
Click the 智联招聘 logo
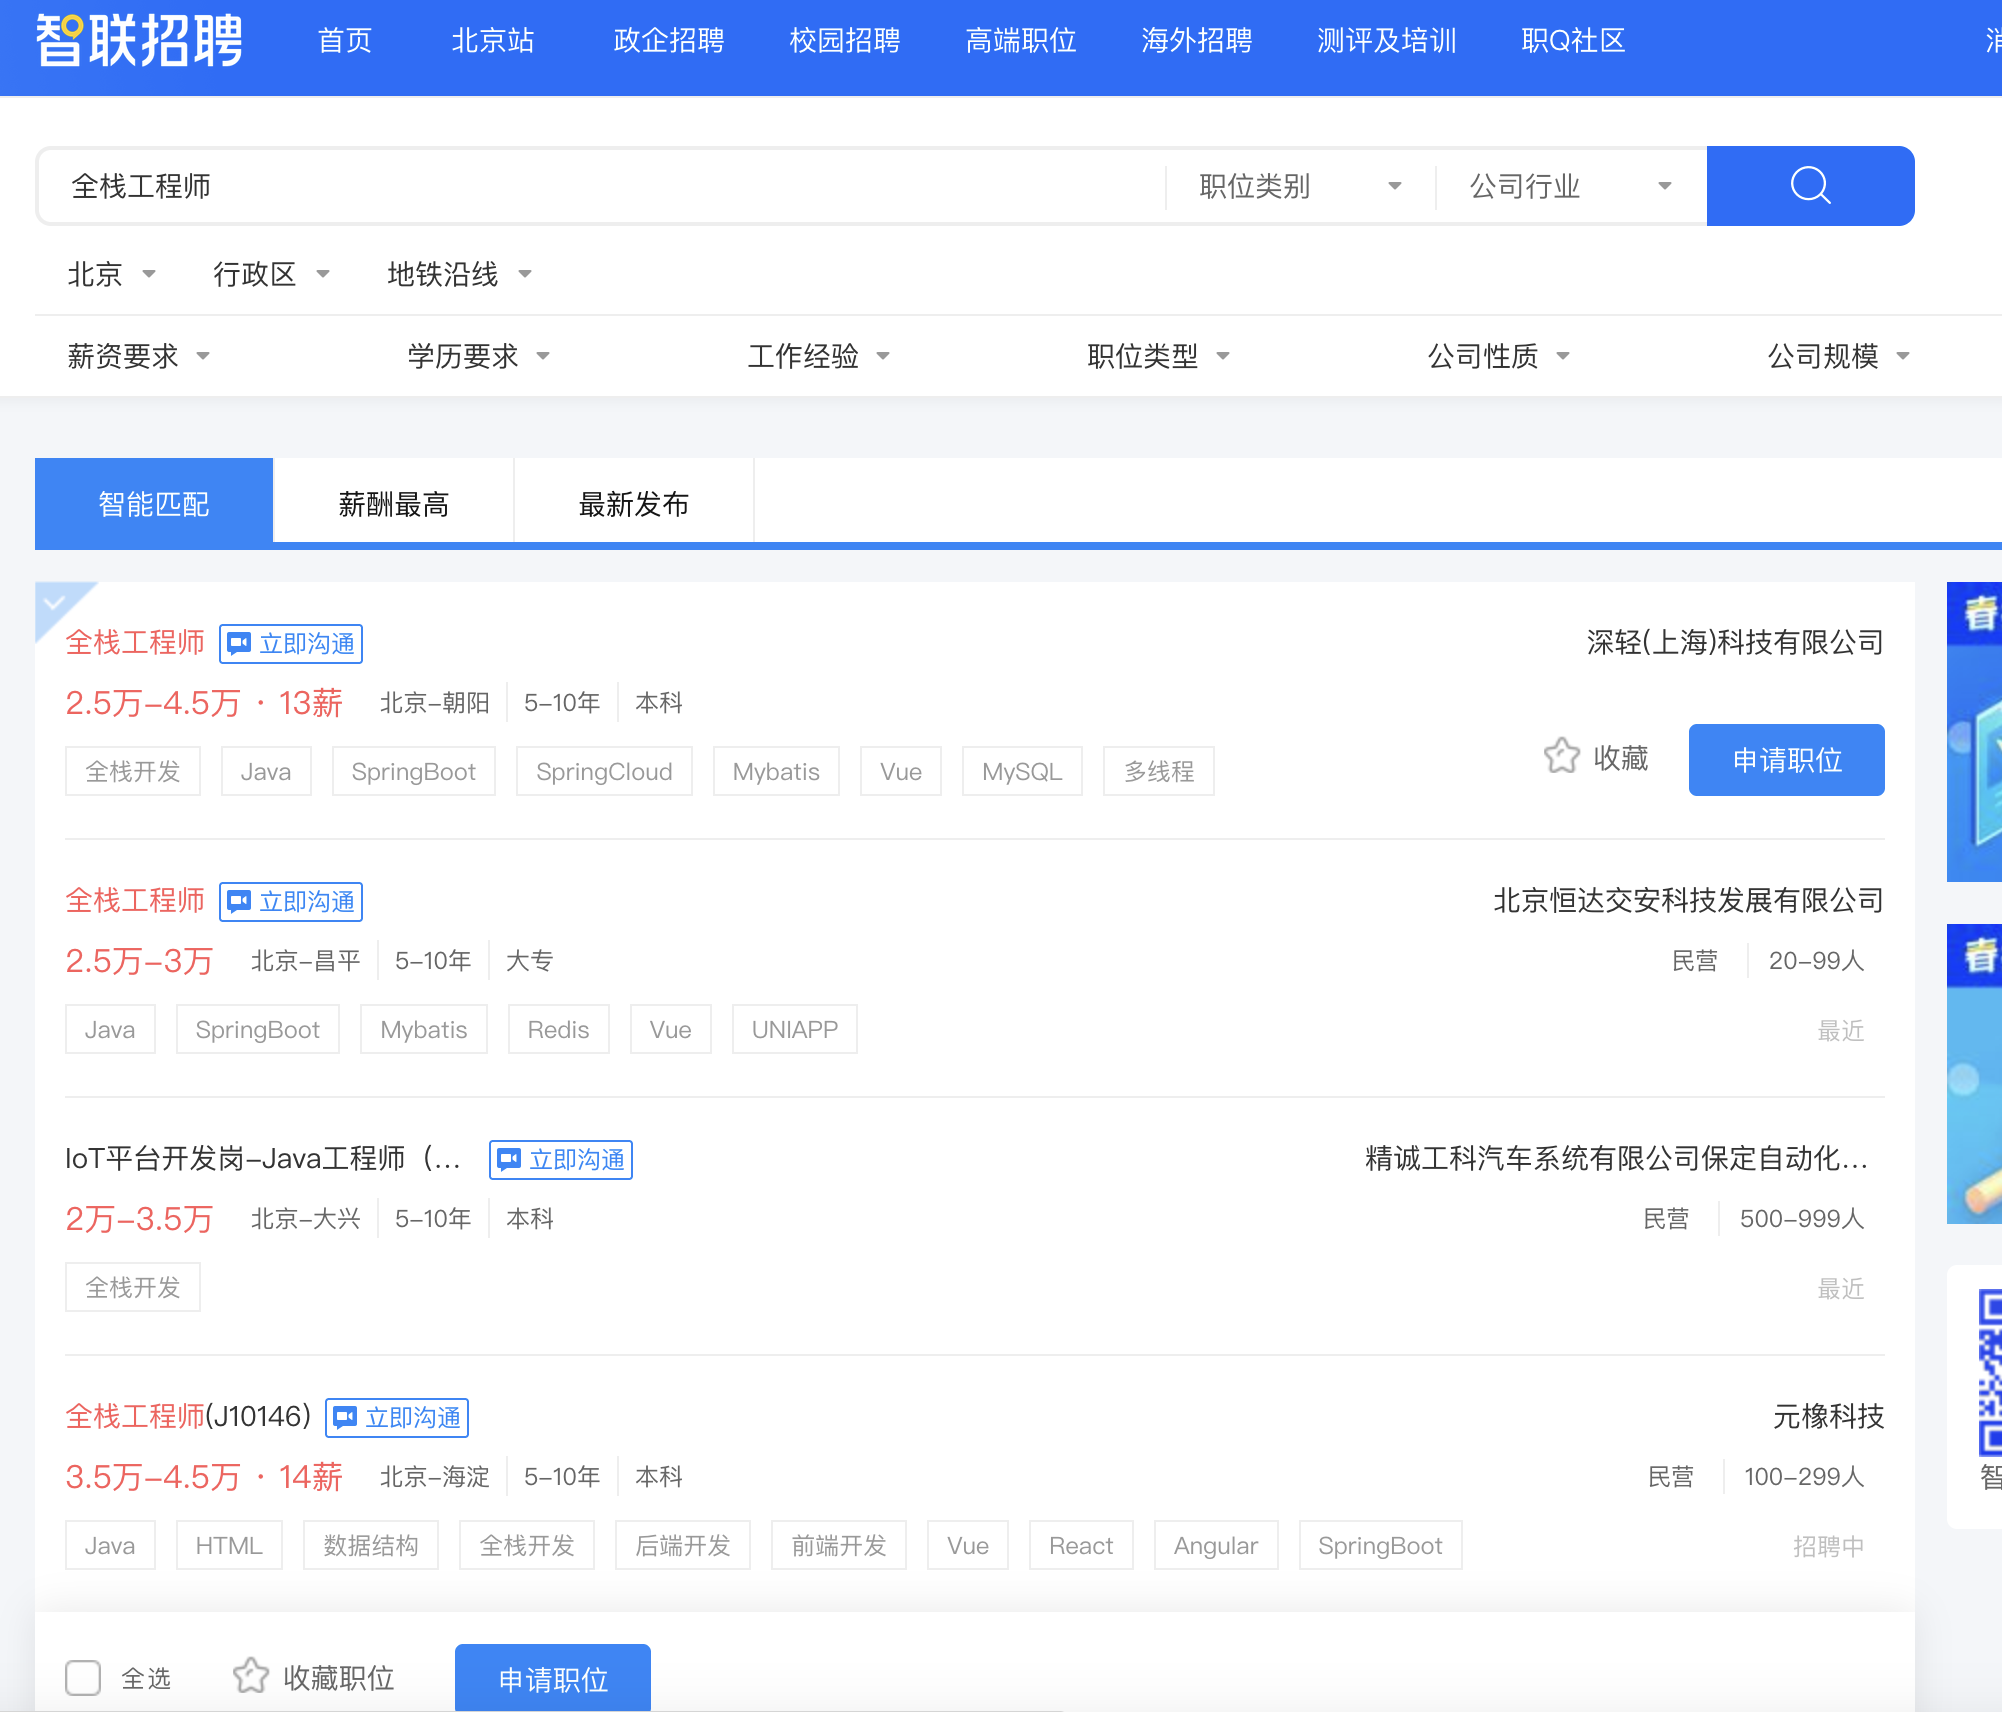coord(139,41)
